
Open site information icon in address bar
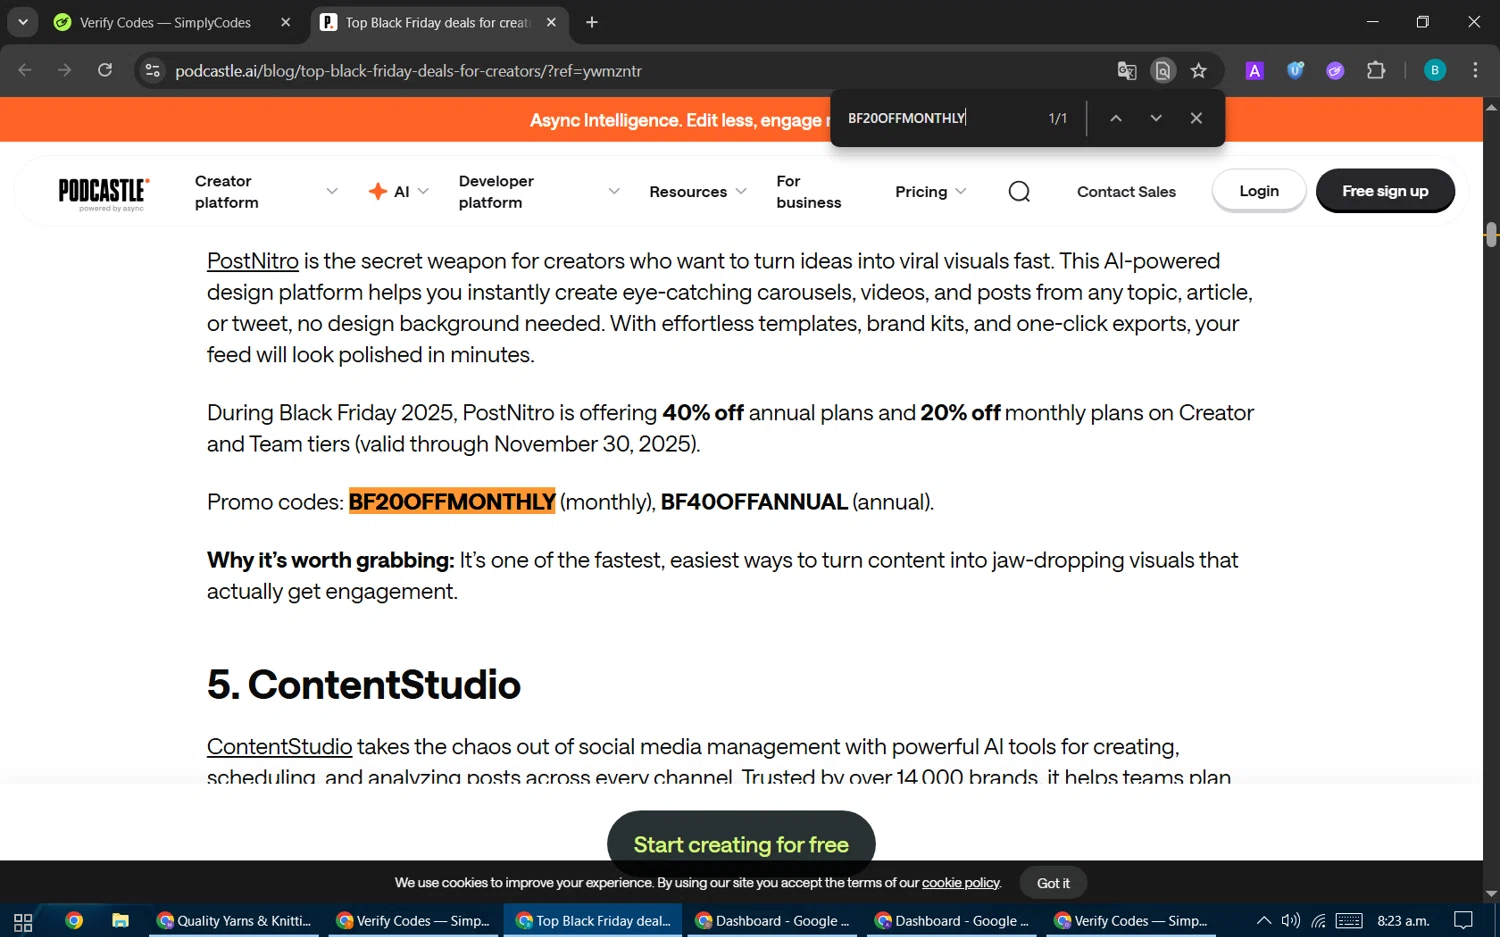pyautogui.click(x=152, y=70)
